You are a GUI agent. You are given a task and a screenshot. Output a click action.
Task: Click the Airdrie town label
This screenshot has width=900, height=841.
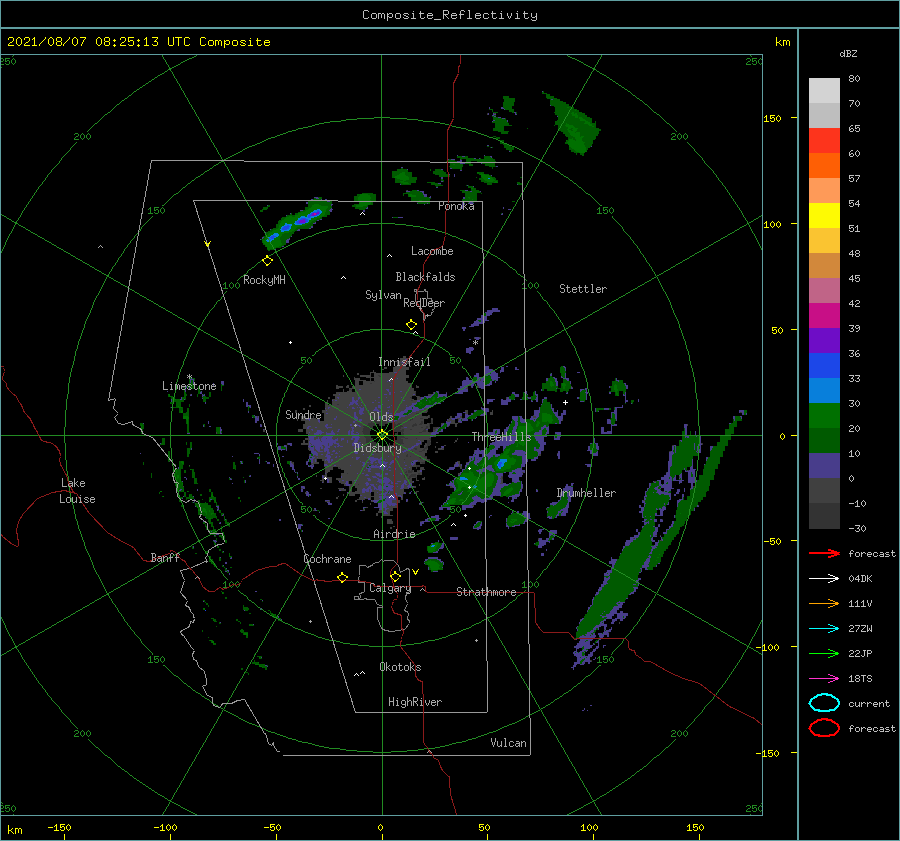click(394, 534)
